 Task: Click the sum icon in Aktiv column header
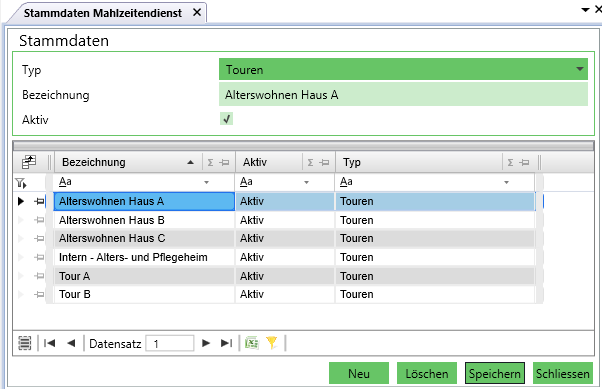point(310,162)
